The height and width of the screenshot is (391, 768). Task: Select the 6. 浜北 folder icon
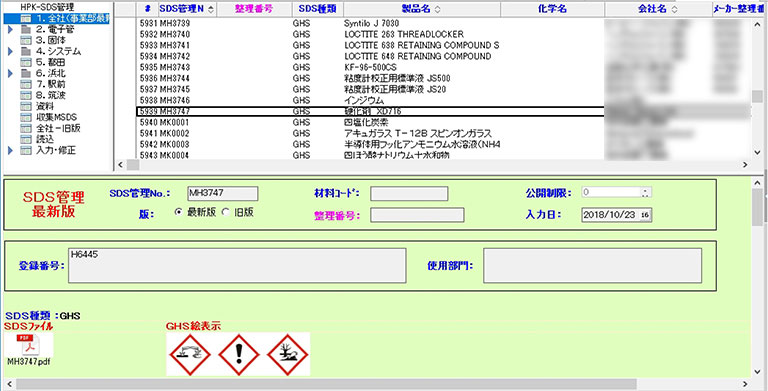click(26, 73)
